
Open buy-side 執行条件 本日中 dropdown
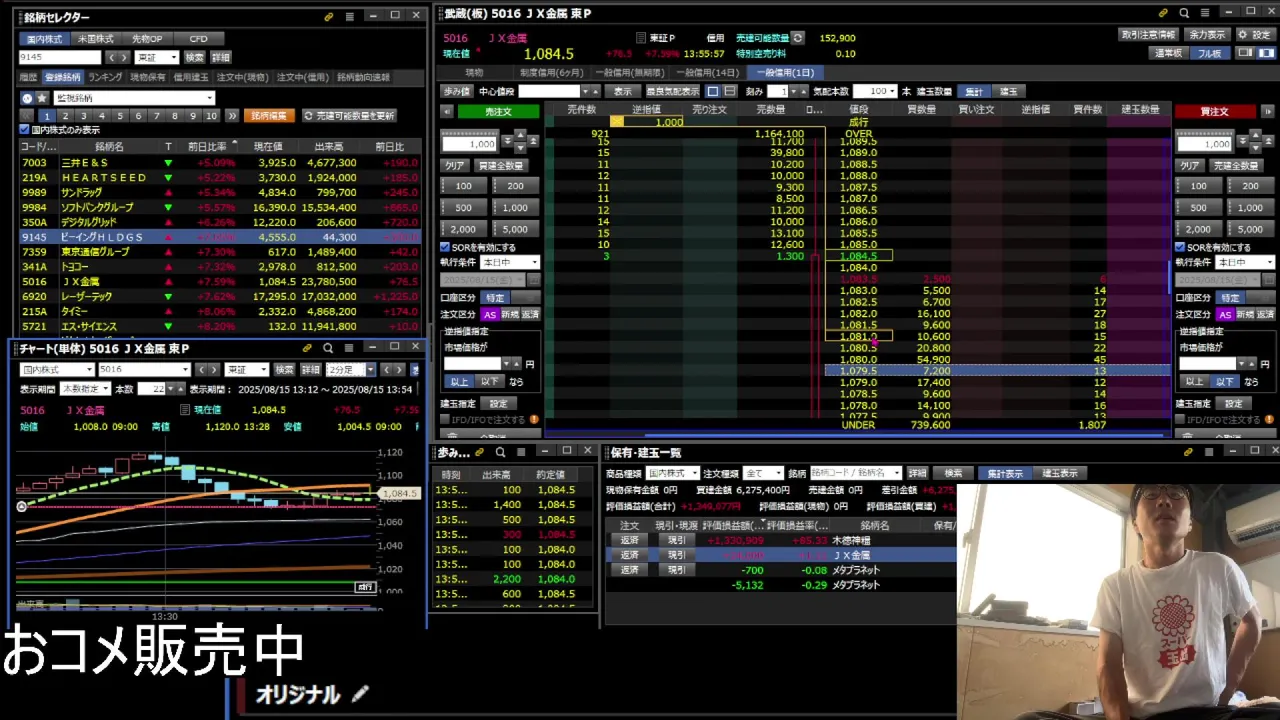(1245, 262)
